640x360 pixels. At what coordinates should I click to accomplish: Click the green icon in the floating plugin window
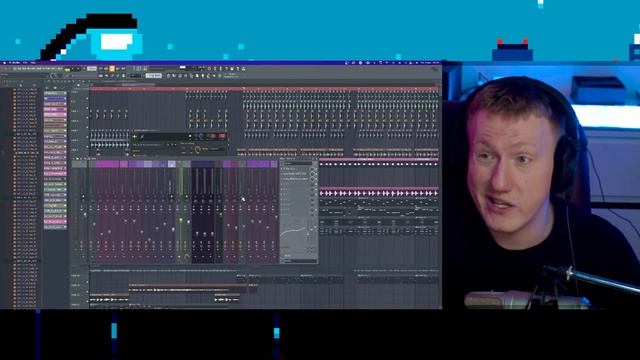pyautogui.click(x=135, y=136)
